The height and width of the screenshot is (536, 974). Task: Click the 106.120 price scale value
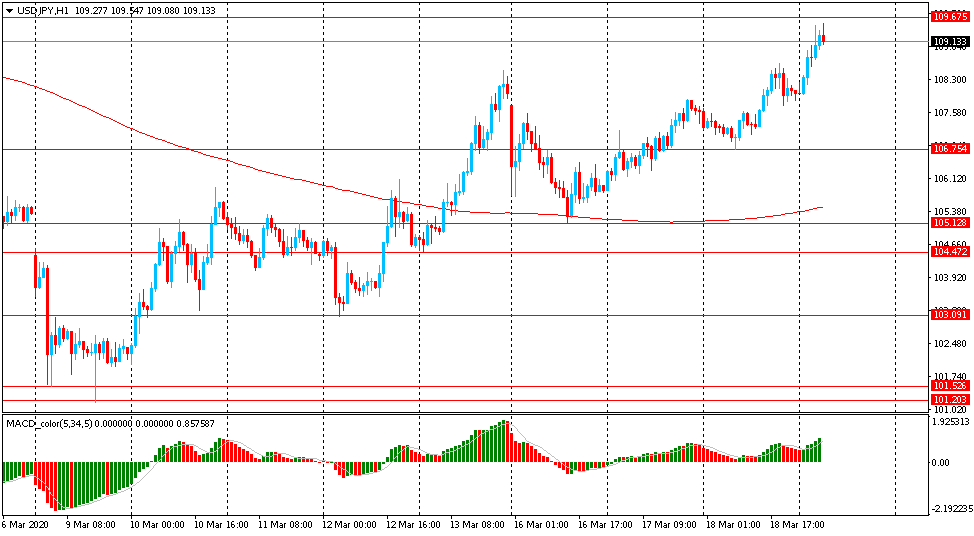(x=950, y=178)
